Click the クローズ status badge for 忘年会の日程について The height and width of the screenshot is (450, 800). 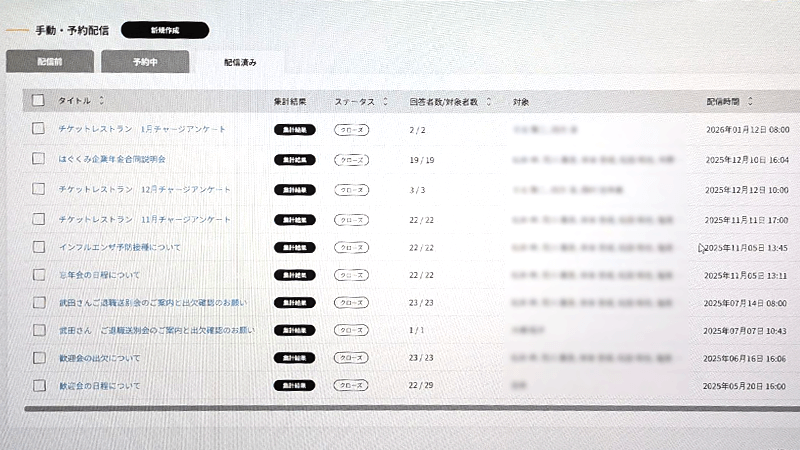(x=351, y=275)
